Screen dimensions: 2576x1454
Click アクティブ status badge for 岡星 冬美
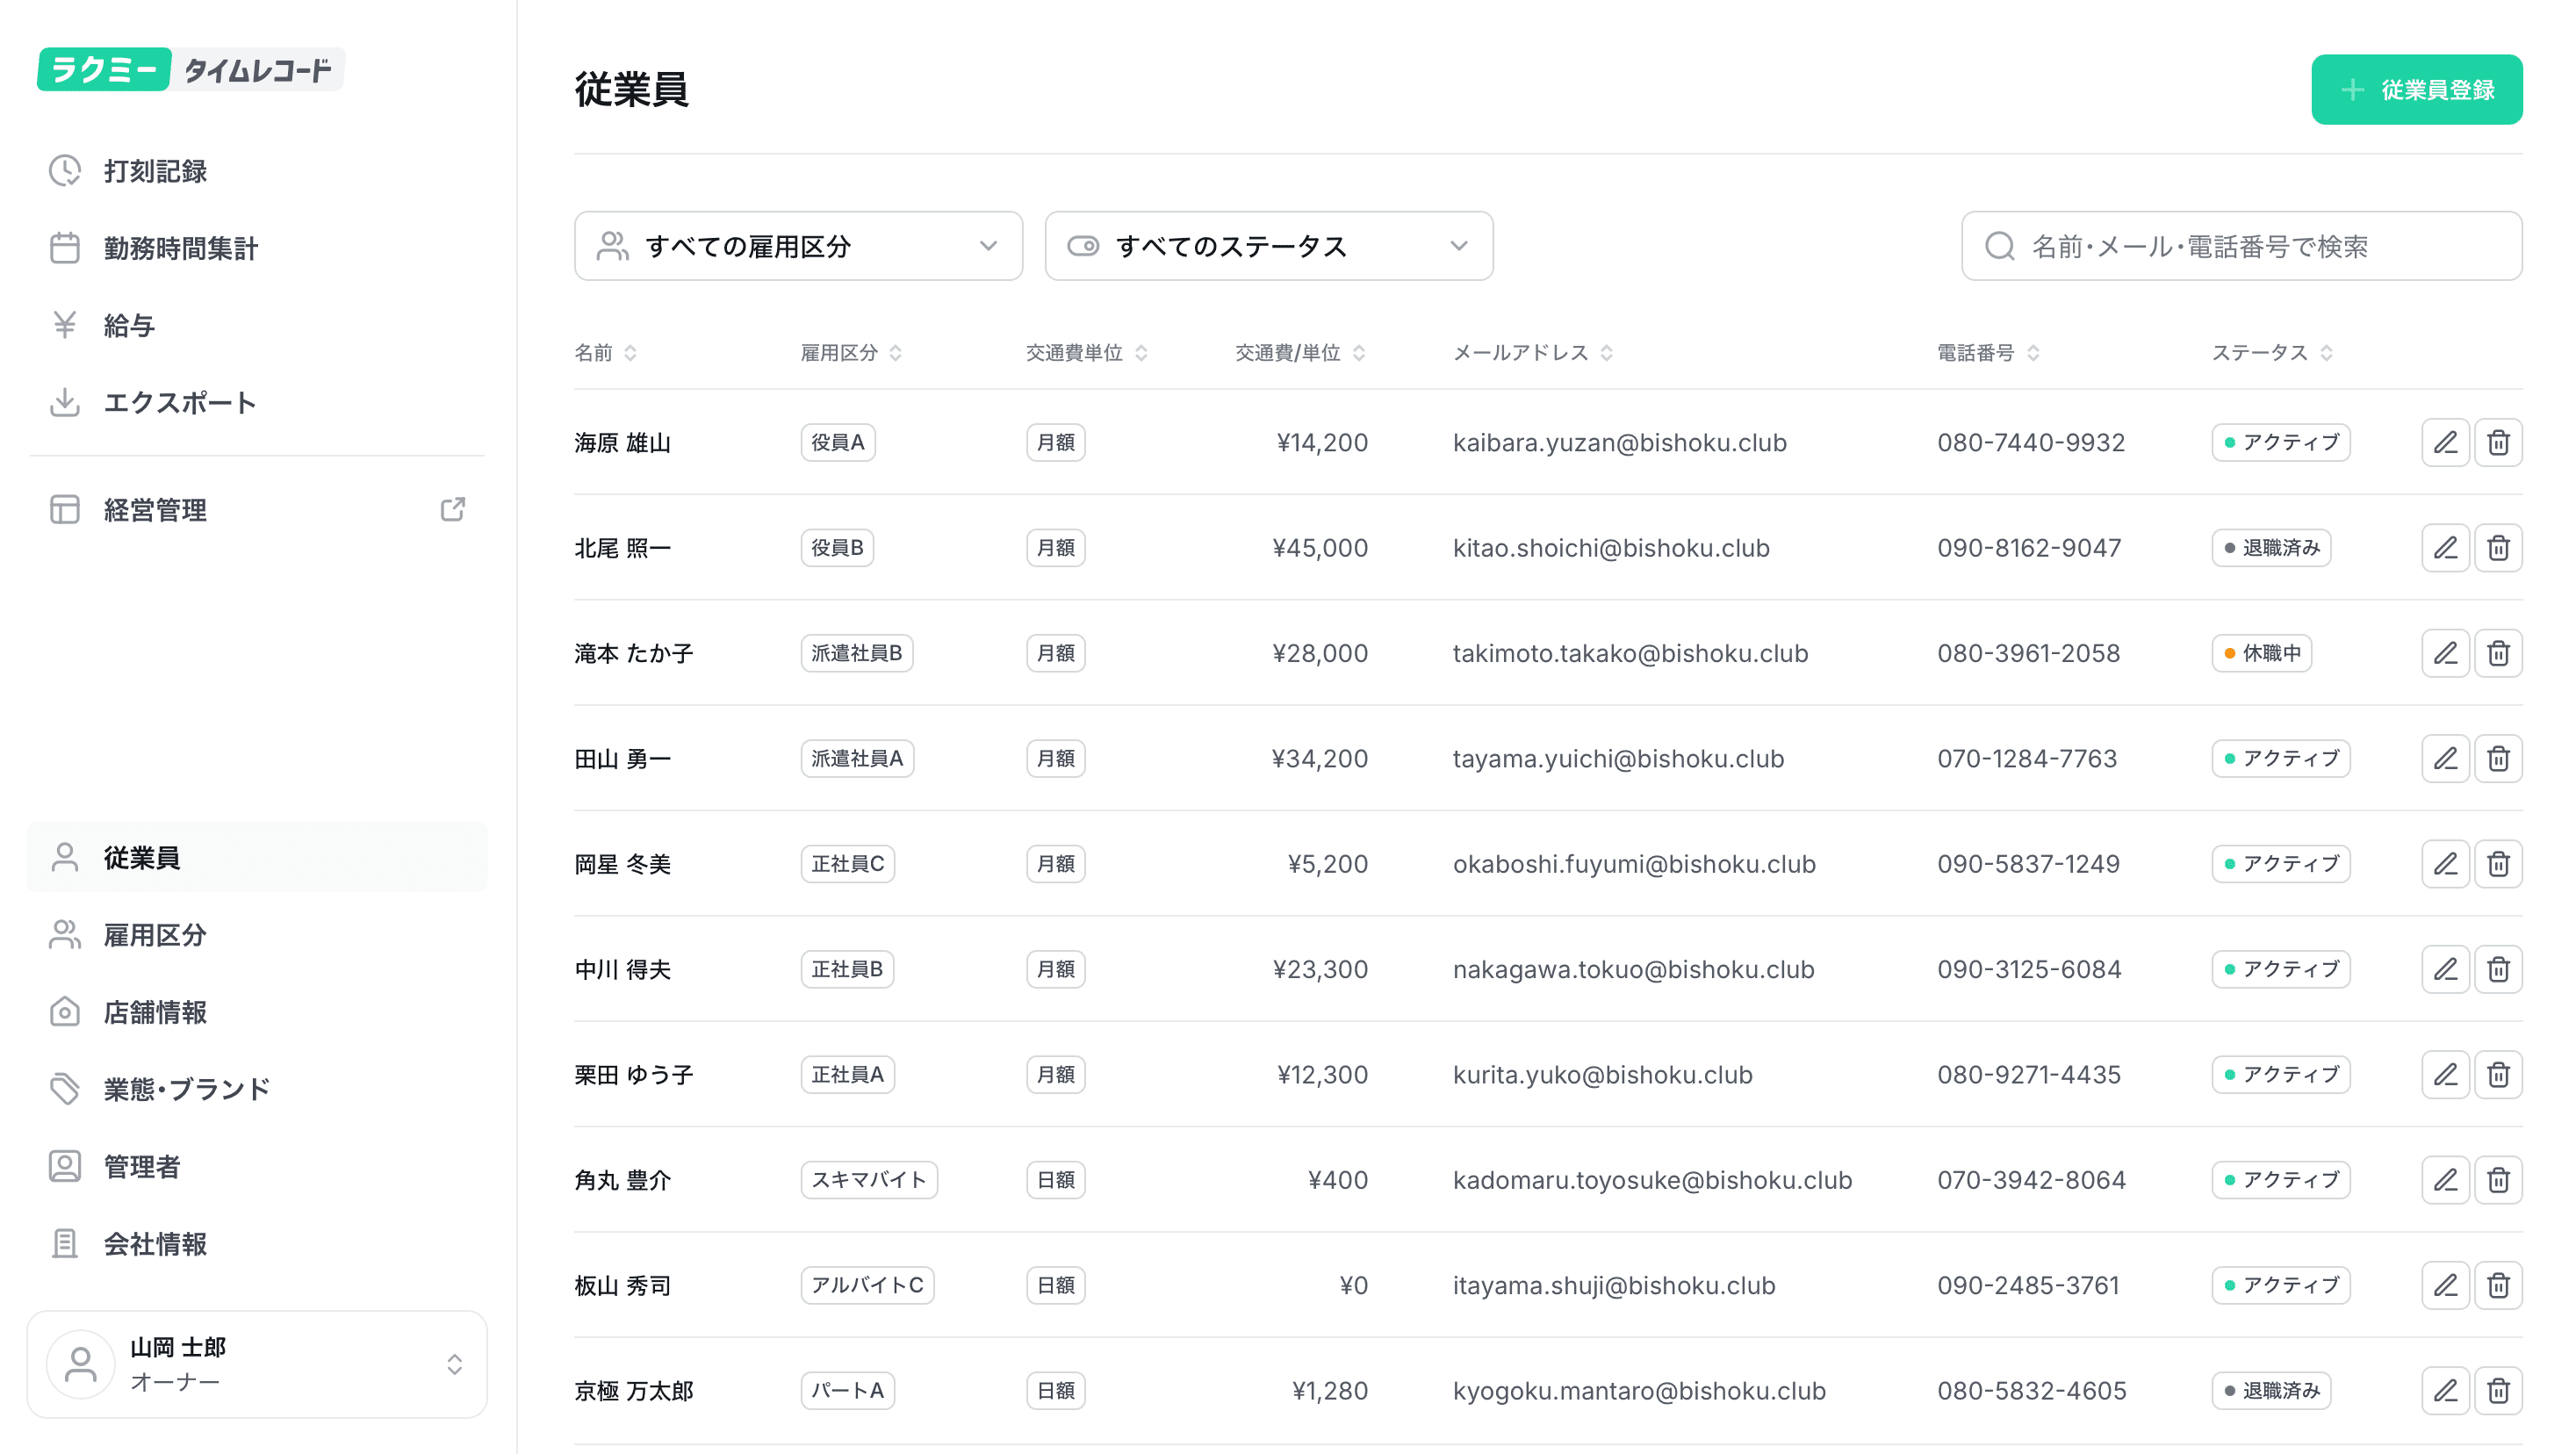(2280, 864)
